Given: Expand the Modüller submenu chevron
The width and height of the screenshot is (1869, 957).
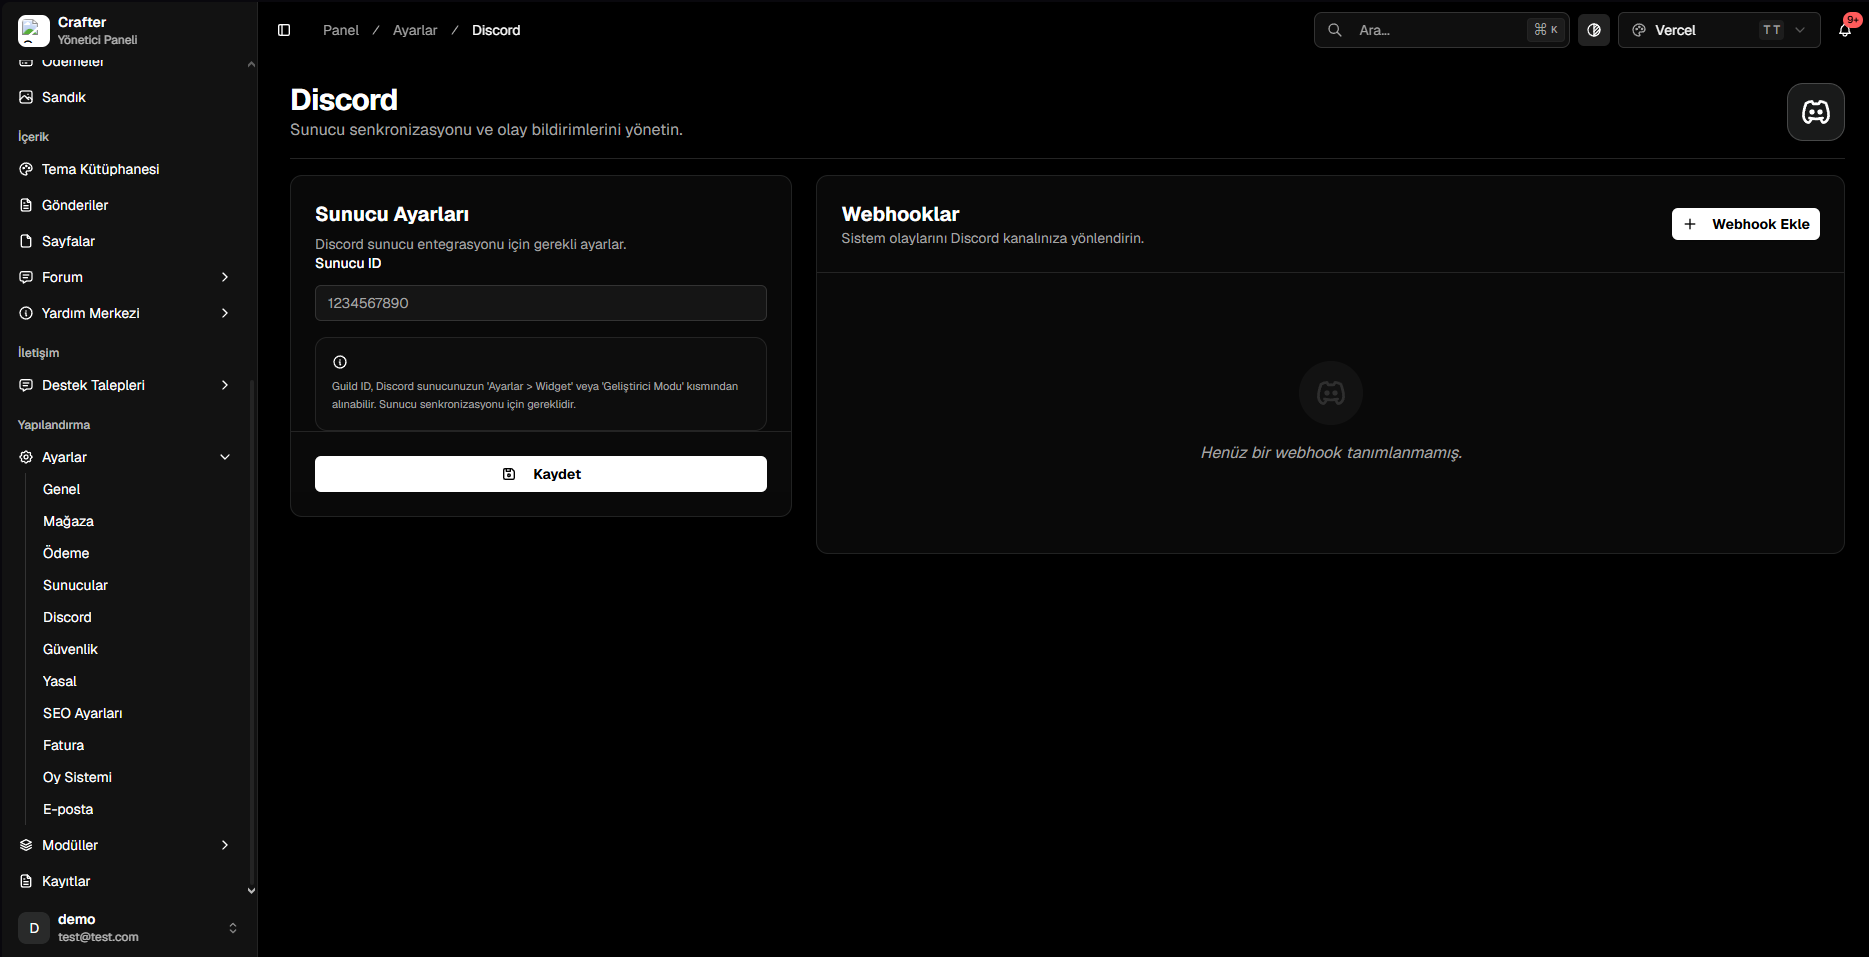Looking at the screenshot, I should (x=225, y=845).
